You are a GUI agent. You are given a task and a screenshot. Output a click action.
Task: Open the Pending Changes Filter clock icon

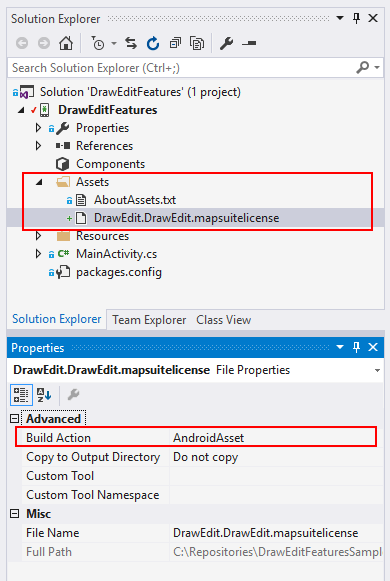click(98, 43)
